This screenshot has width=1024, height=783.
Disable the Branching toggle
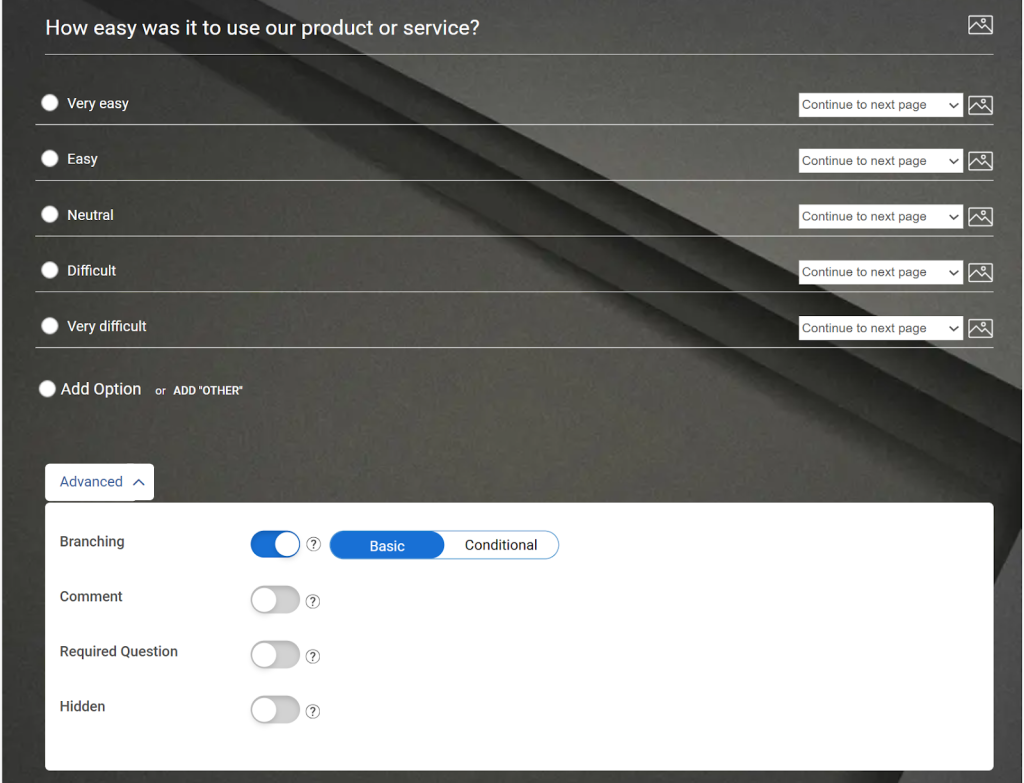coord(275,544)
